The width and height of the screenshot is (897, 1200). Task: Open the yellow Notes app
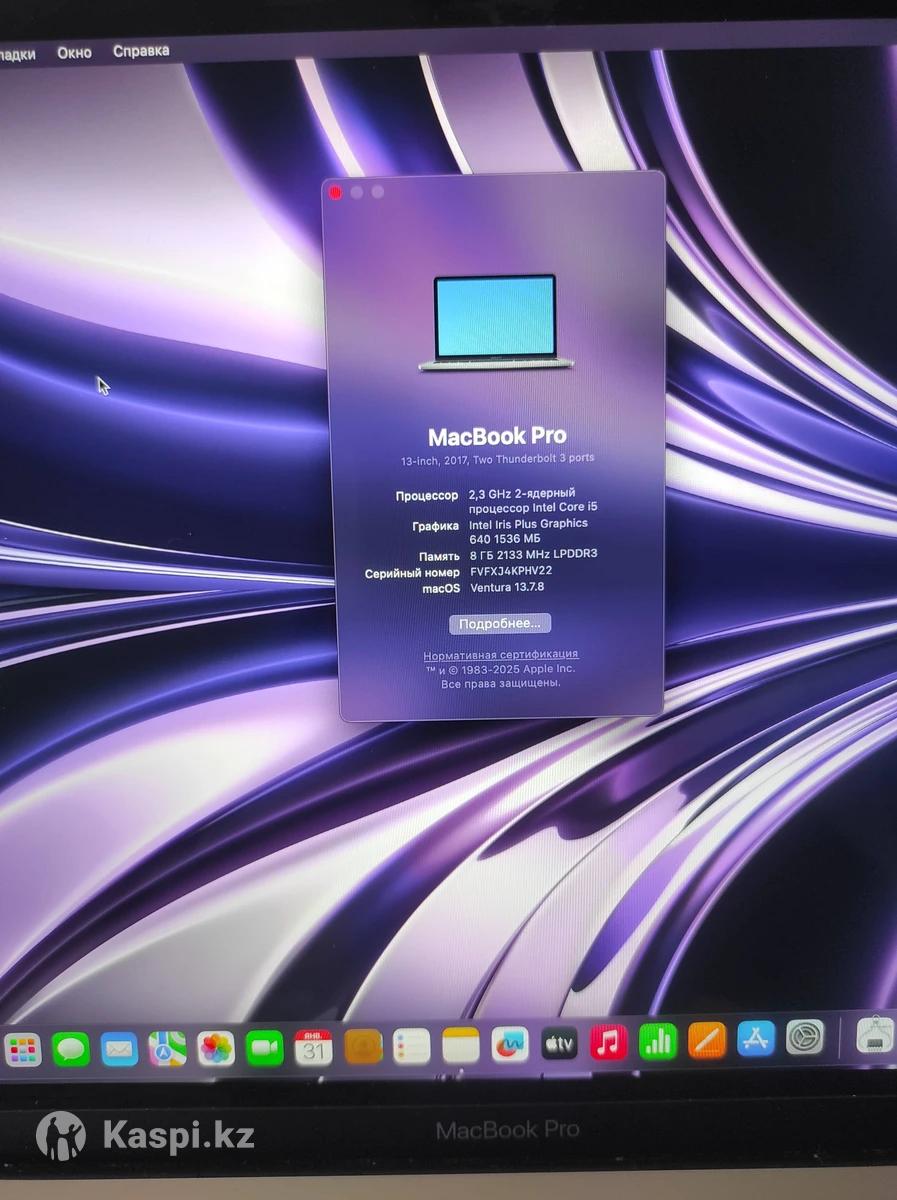pos(461,1045)
